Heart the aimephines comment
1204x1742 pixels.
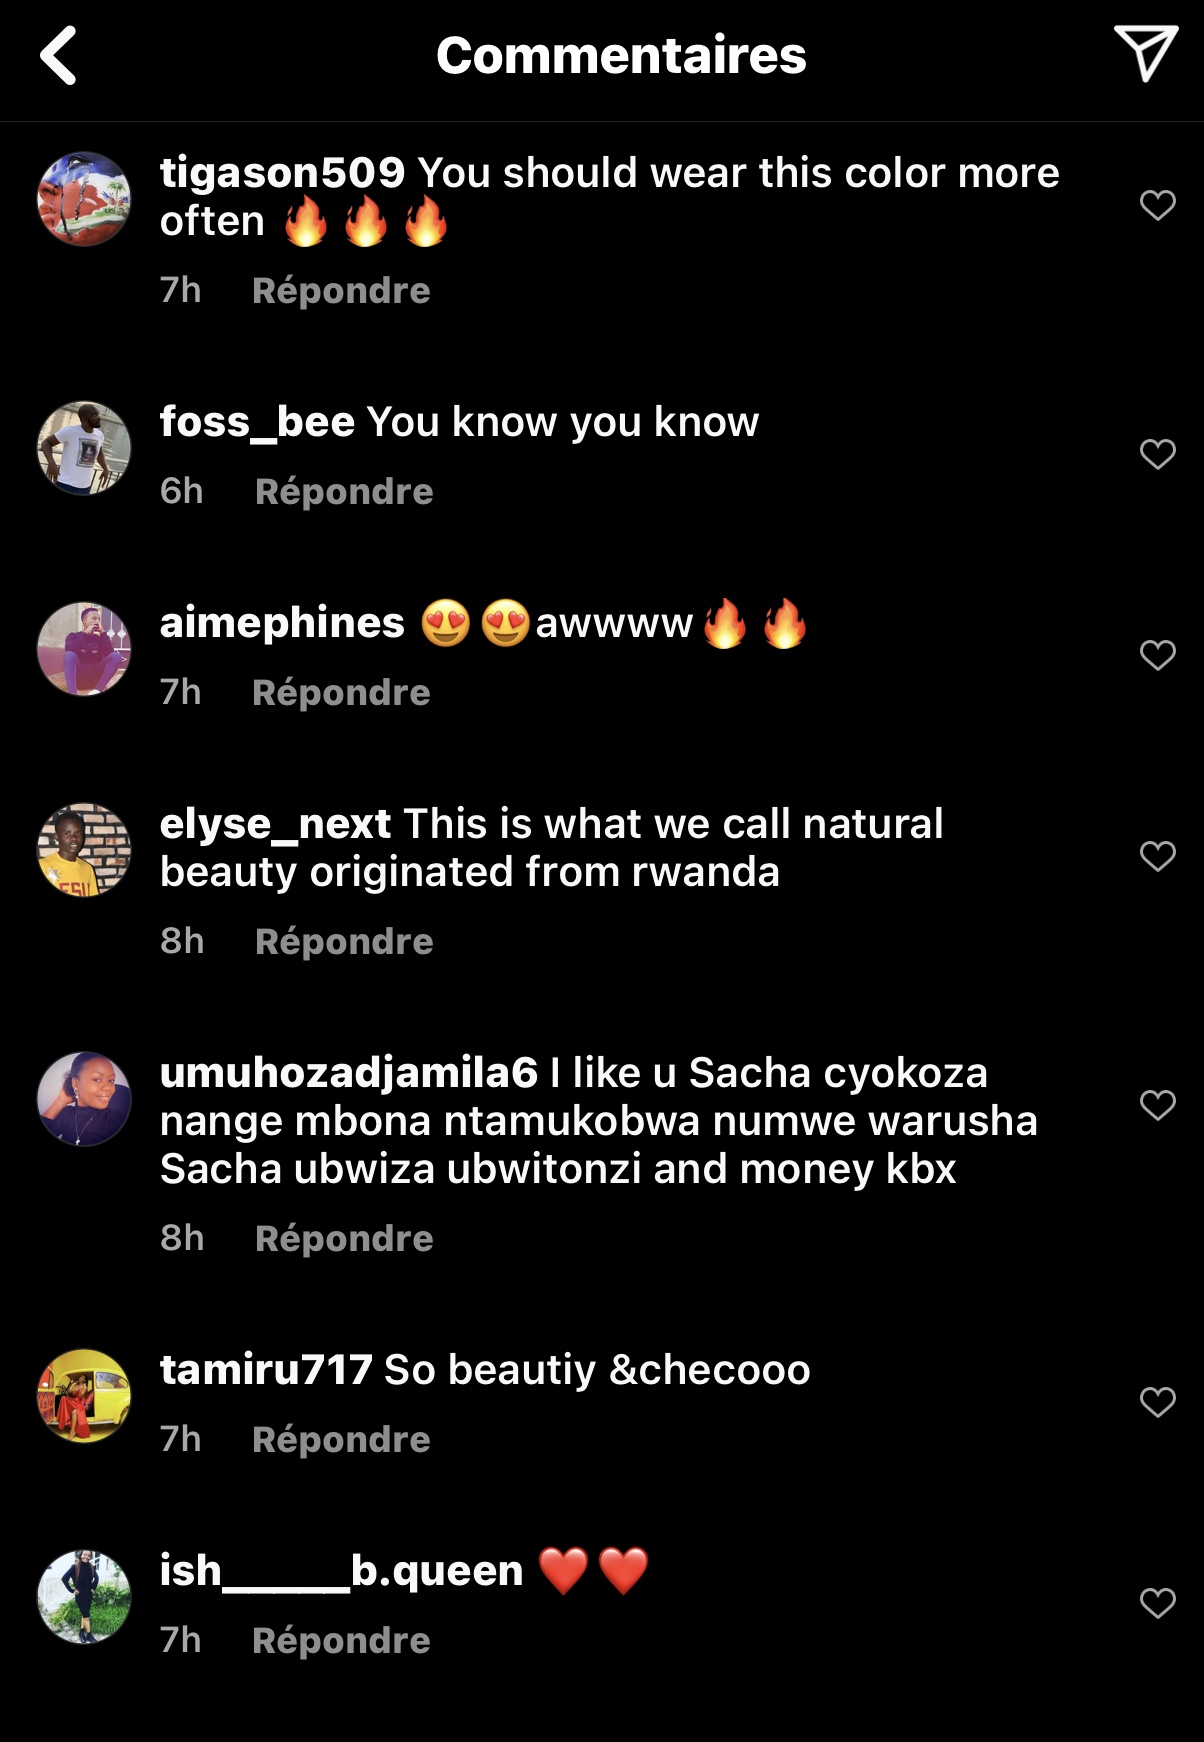[x=1157, y=655]
